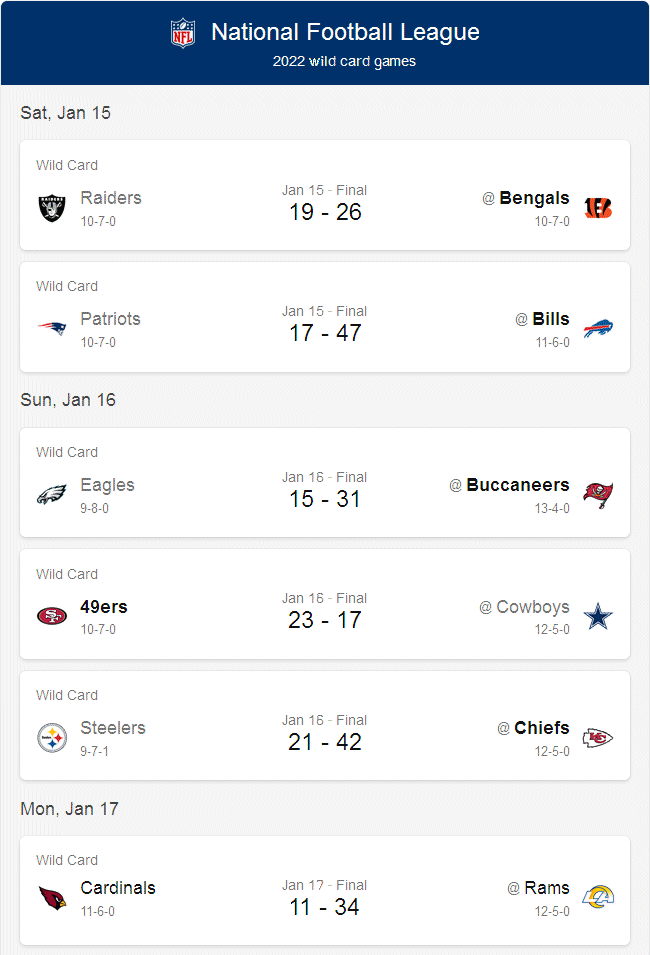Viewport: 650px width, 955px height.
Task: Select the Steelers logo
Action: [52, 735]
